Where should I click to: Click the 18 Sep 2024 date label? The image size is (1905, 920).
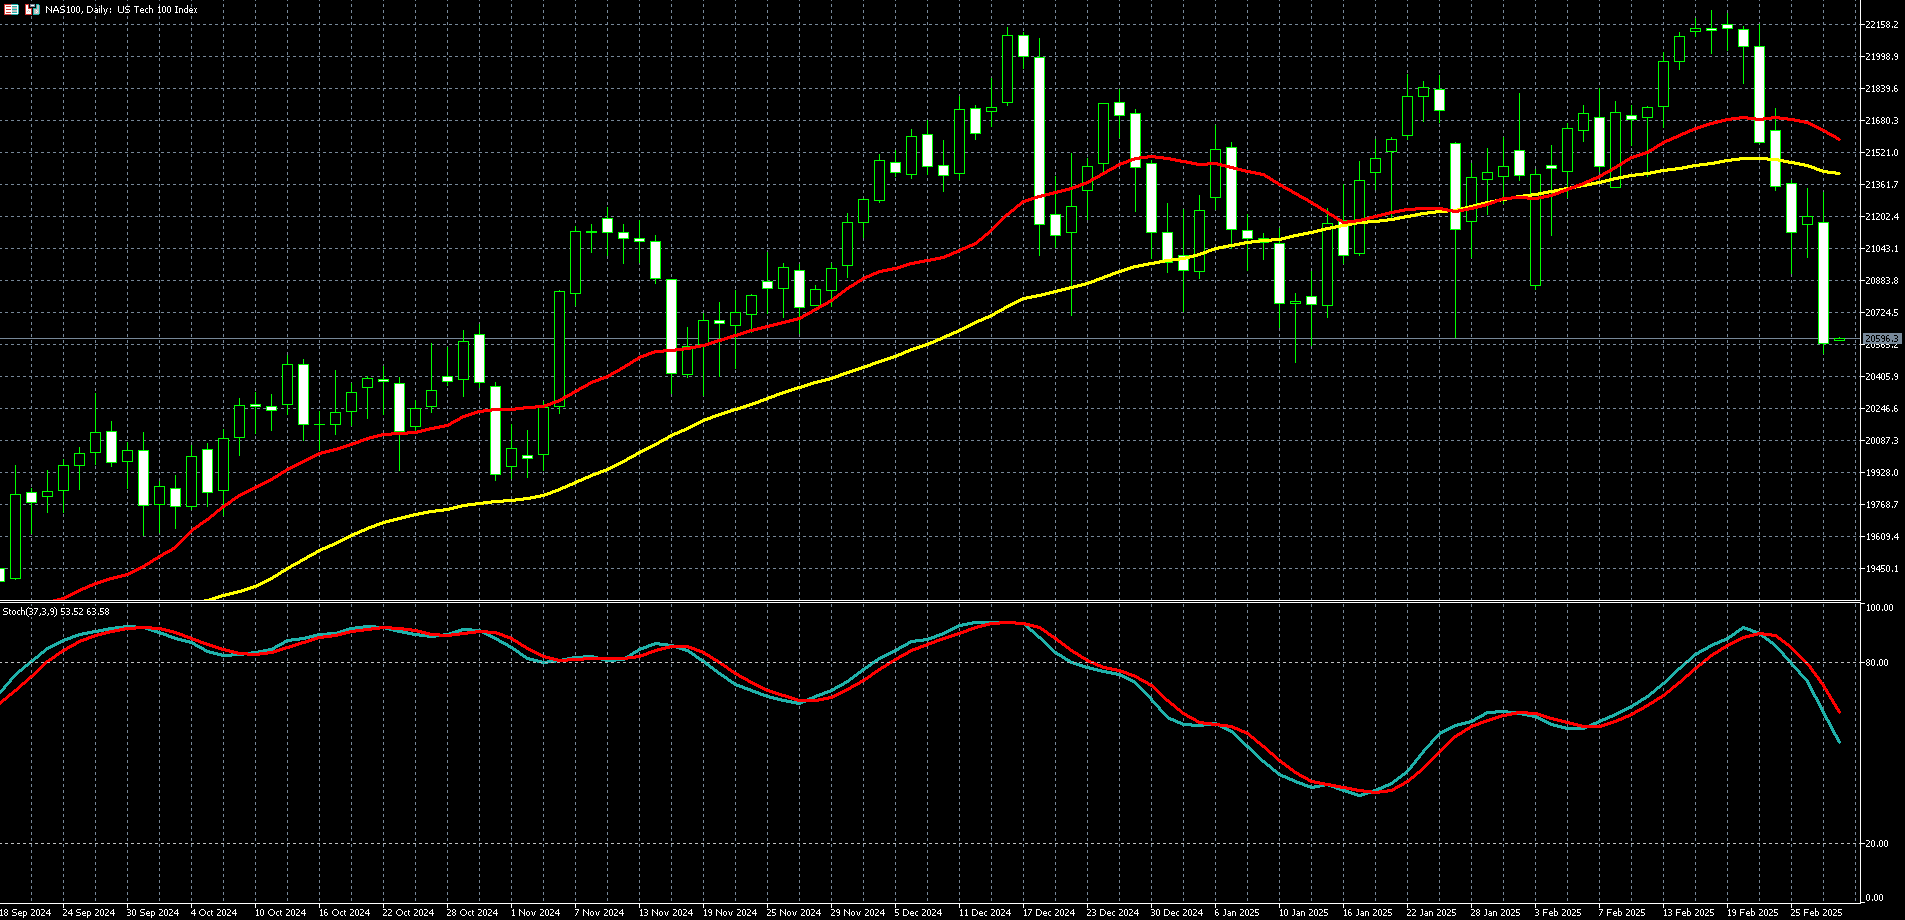pos(26,913)
